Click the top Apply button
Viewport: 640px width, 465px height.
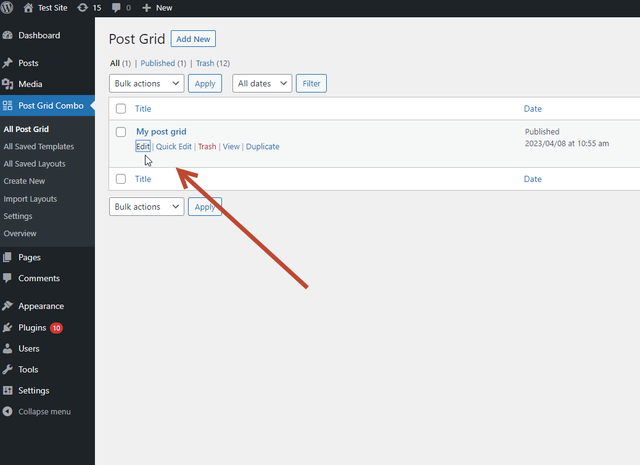205,83
